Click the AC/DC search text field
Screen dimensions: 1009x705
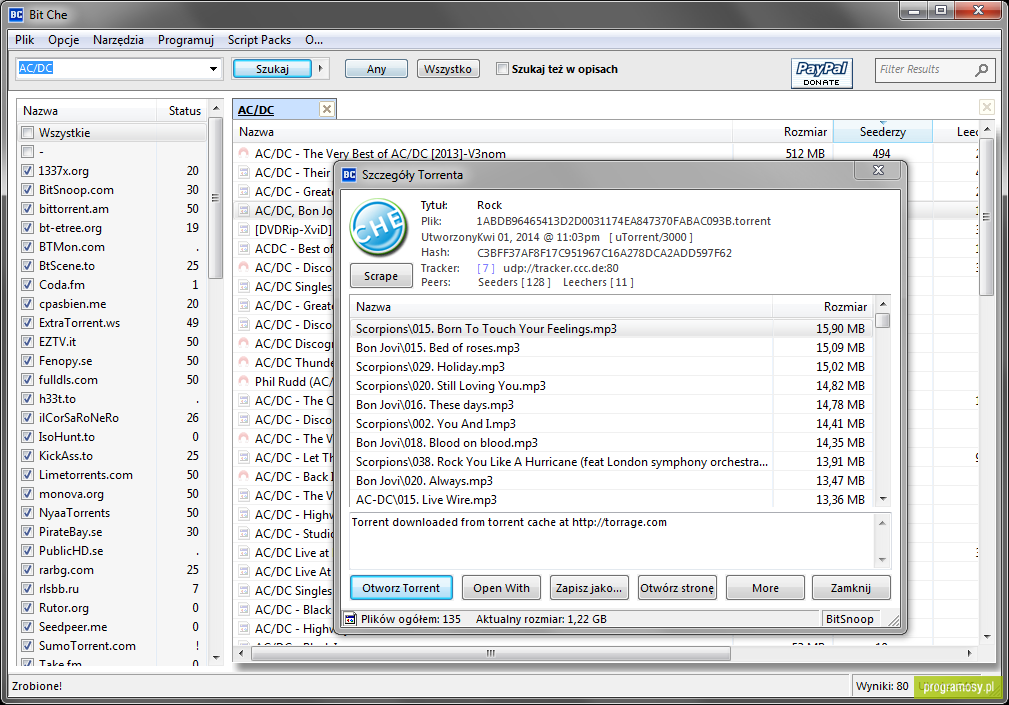tap(111, 68)
